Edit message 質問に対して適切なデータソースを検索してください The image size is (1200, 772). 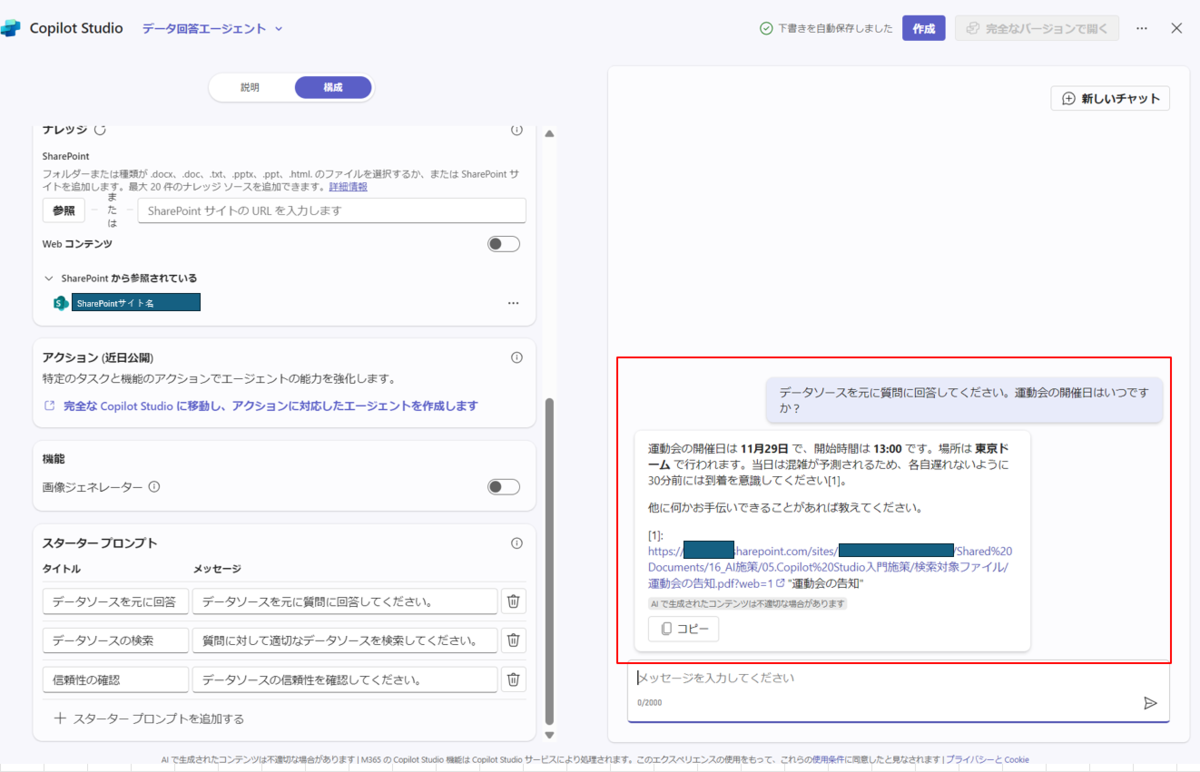[x=345, y=640]
